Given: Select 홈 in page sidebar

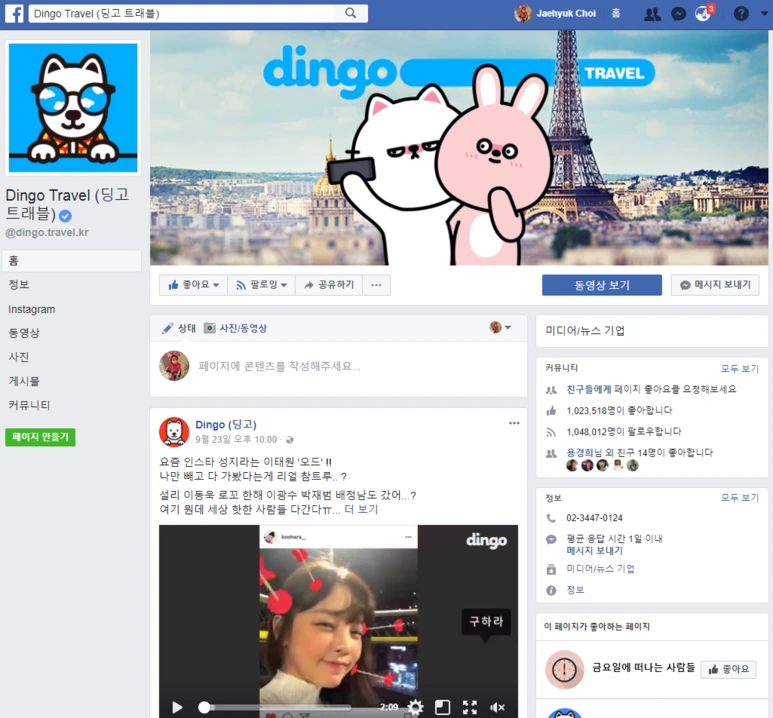Looking at the screenshot, I should tap(72, 260).
